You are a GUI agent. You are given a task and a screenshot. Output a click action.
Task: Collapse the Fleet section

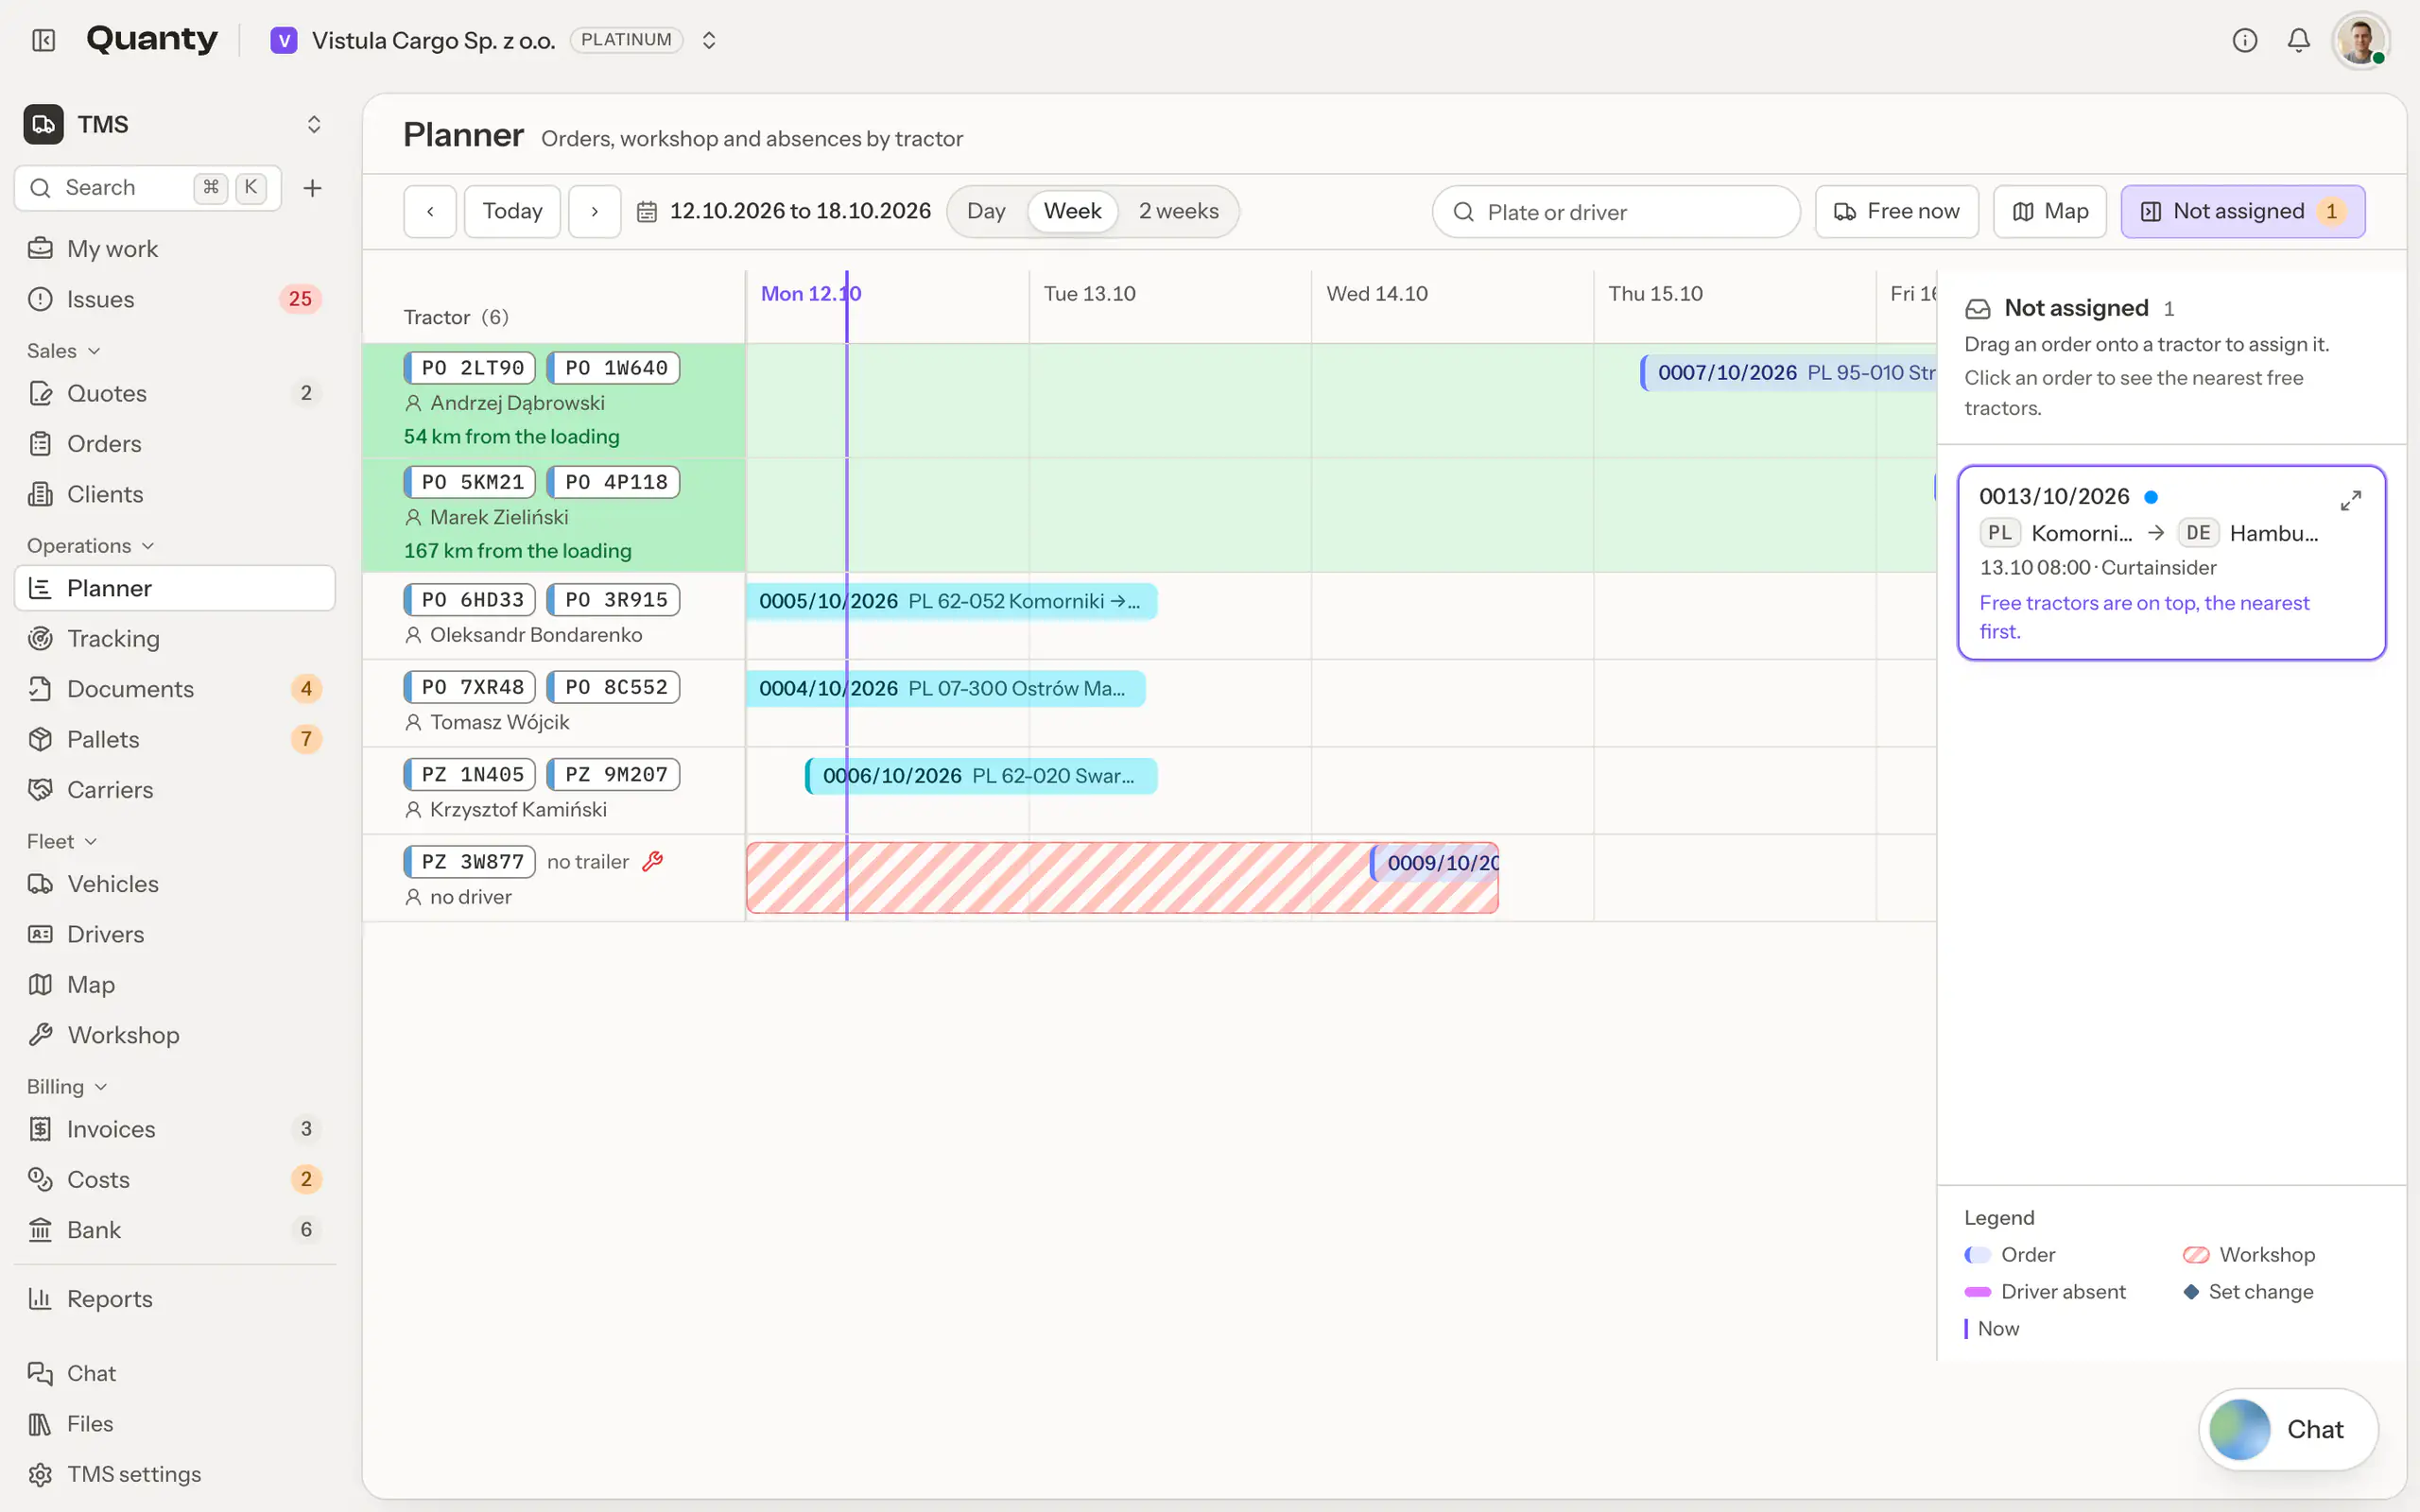click(62, 841)
